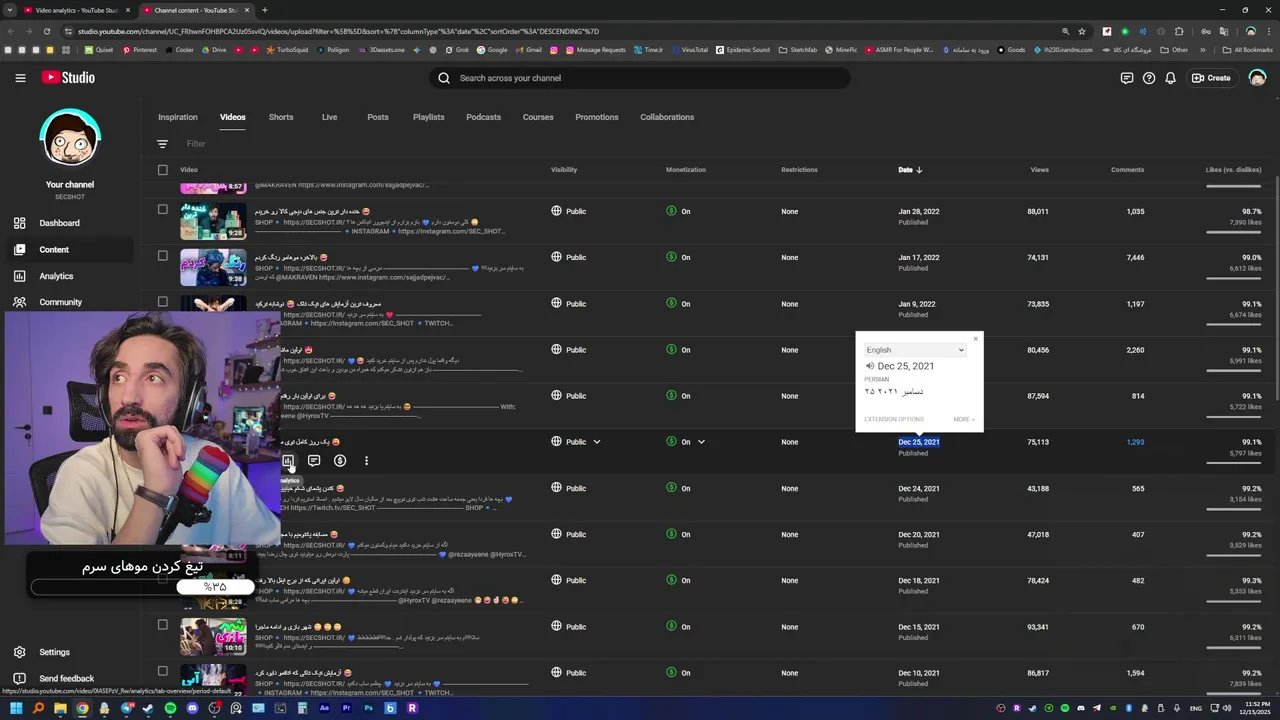Open Photoshop from the taskbar

[x=368, y=708]
